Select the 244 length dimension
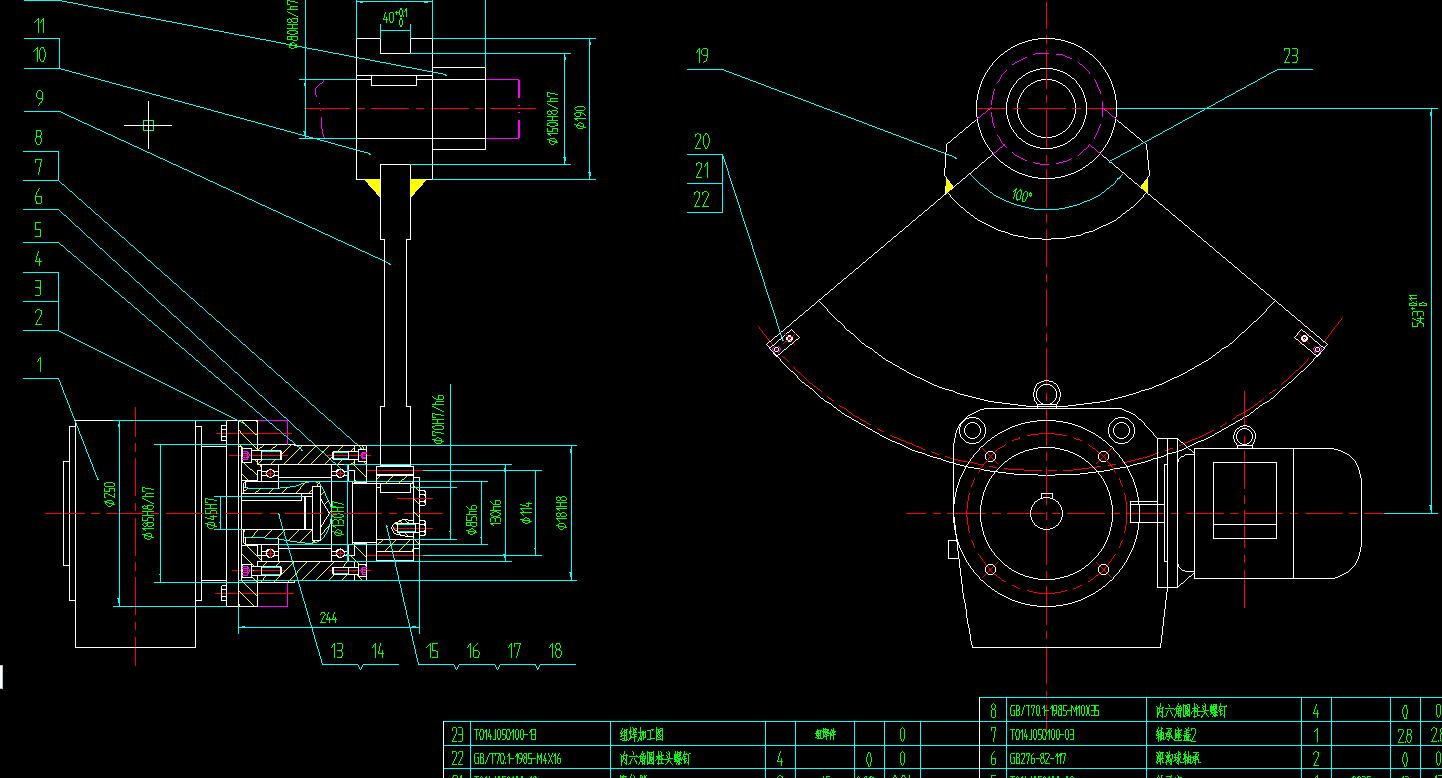Viewport: 1442px width, 778px height. tap(328, 618)
